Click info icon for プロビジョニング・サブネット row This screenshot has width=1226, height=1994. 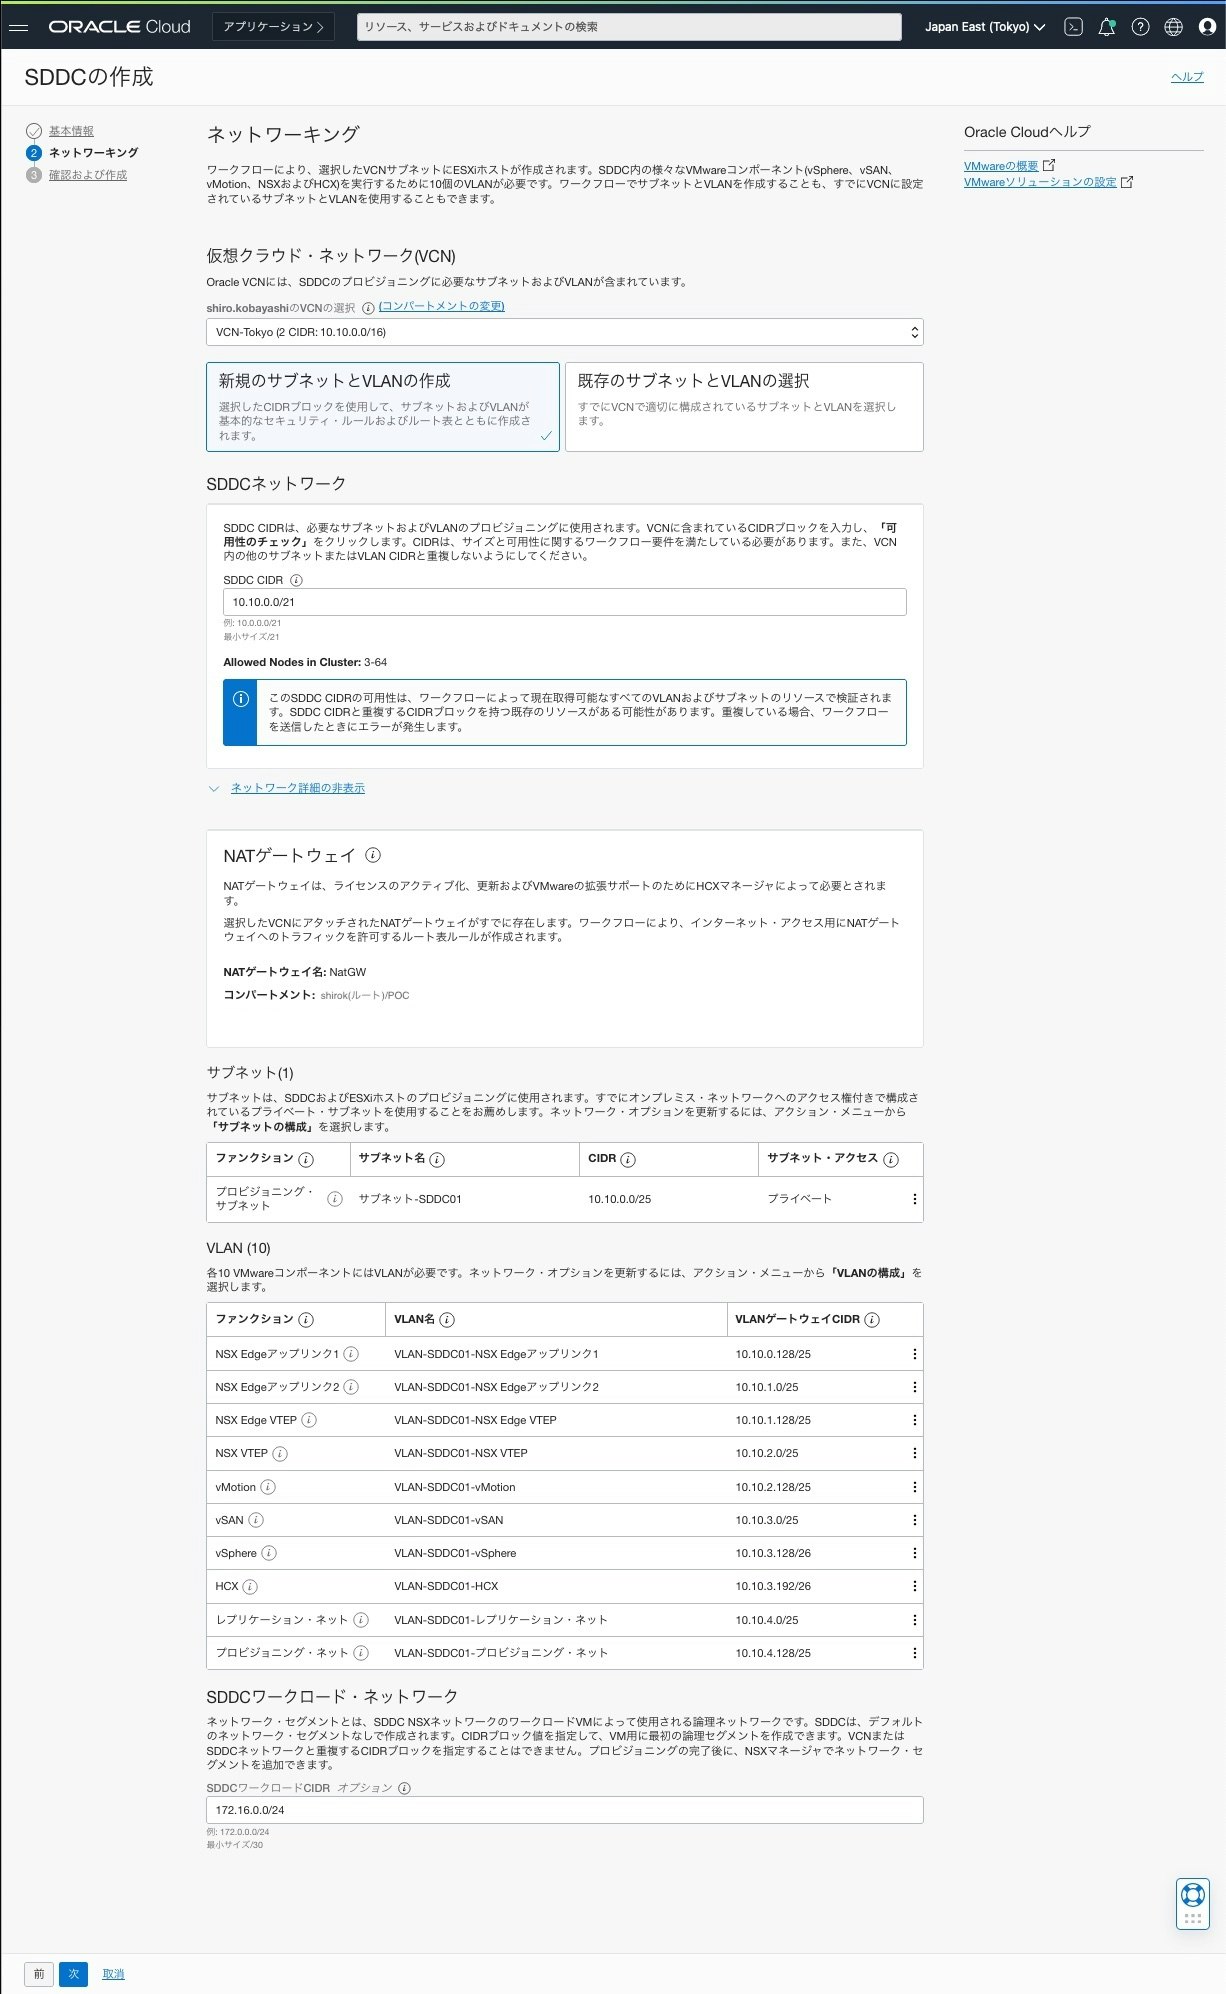[335, 1199]
